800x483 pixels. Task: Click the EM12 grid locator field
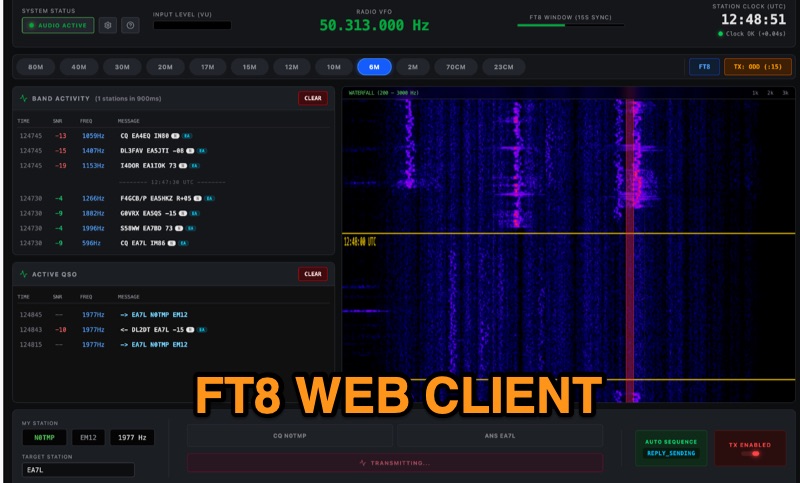[88, 437]
